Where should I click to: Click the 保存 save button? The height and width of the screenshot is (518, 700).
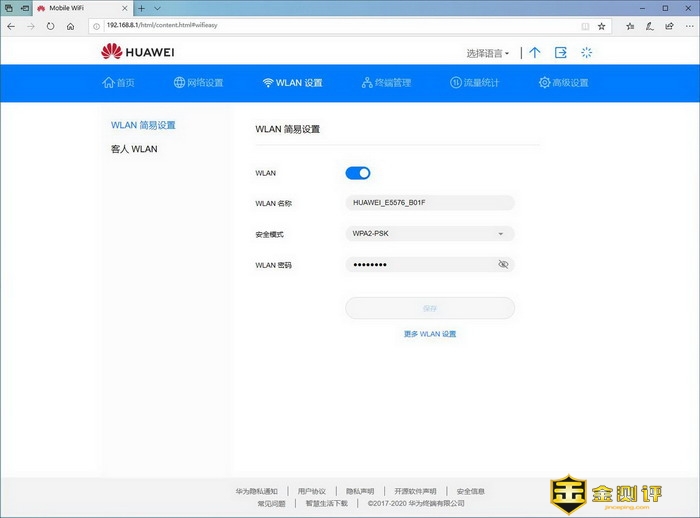(x=430, y=308)
